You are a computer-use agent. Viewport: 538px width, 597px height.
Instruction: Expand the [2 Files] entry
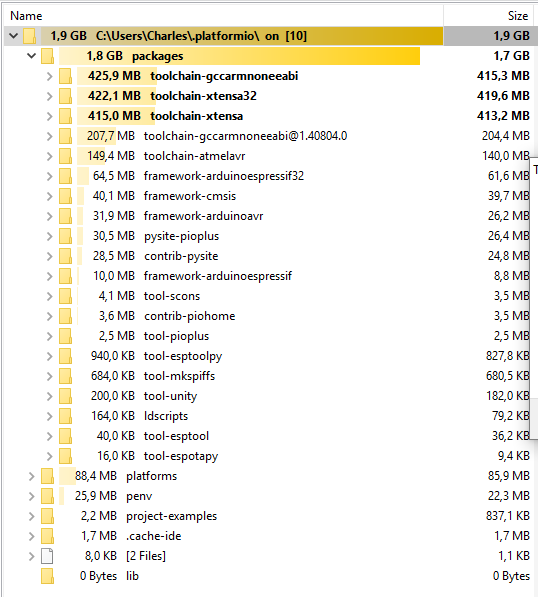pyautogui.click(x=32, y=556)
